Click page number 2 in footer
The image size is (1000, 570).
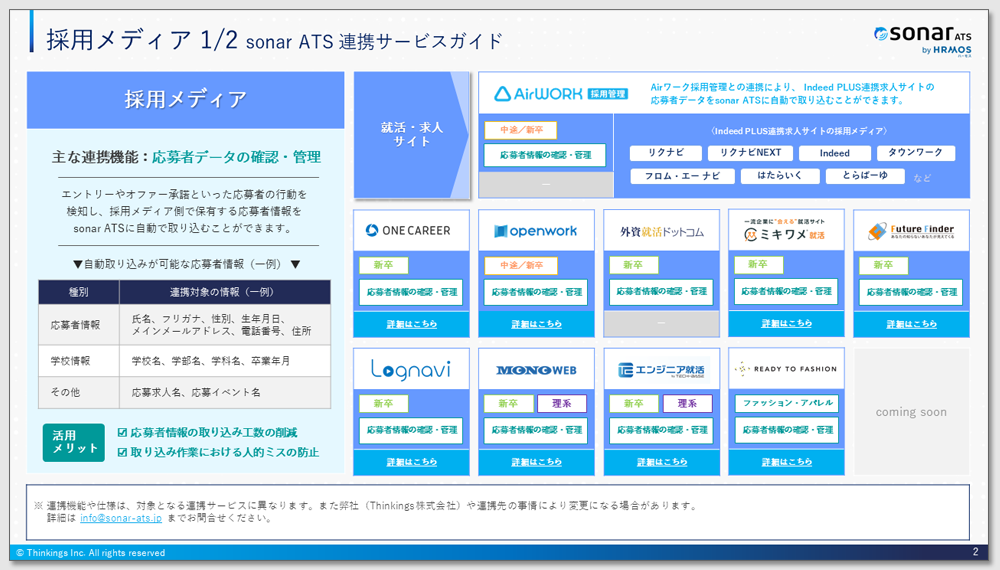[x=975, y=552]
